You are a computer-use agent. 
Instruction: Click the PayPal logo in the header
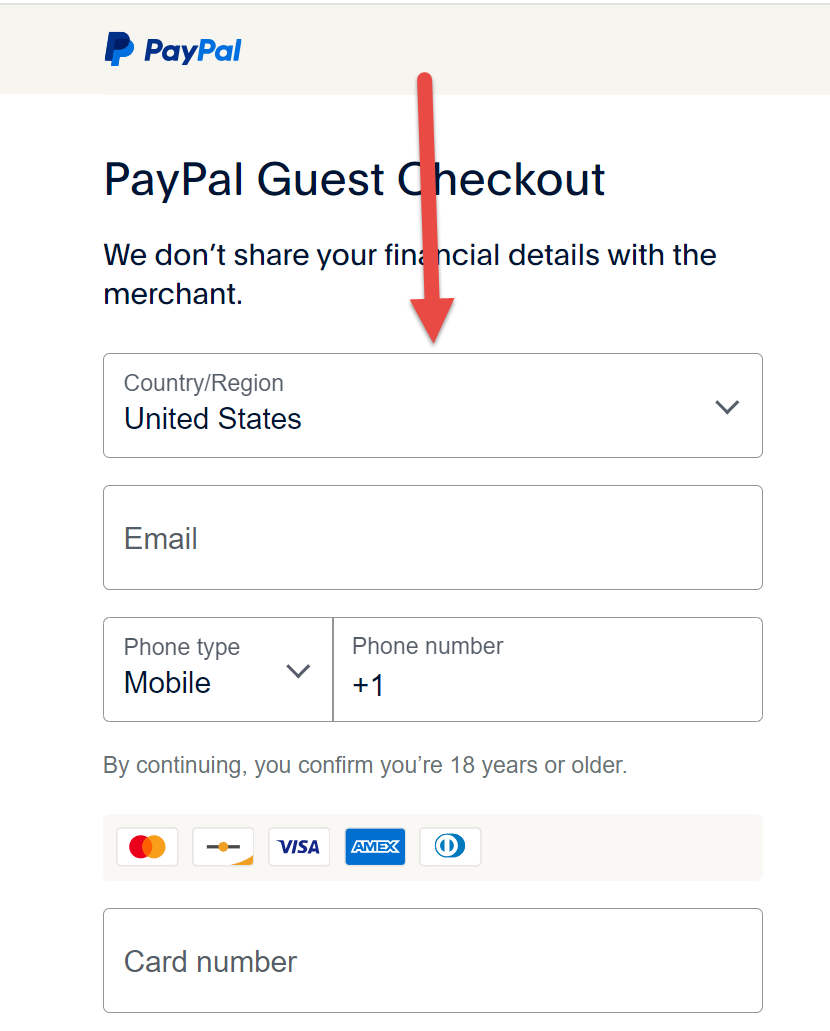173,49
